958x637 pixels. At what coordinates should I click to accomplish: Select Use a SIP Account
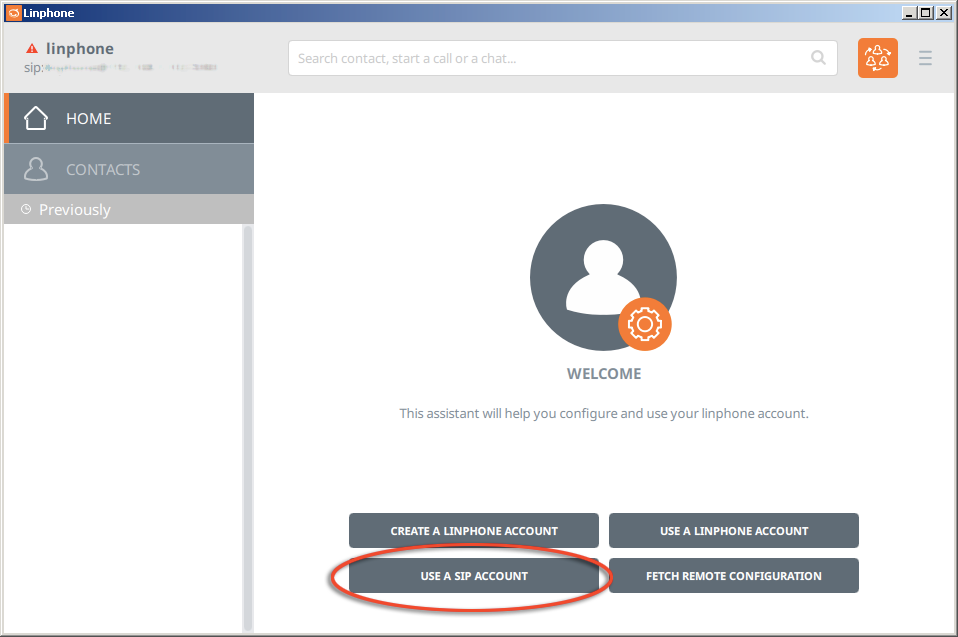click(x=474, y=576)
